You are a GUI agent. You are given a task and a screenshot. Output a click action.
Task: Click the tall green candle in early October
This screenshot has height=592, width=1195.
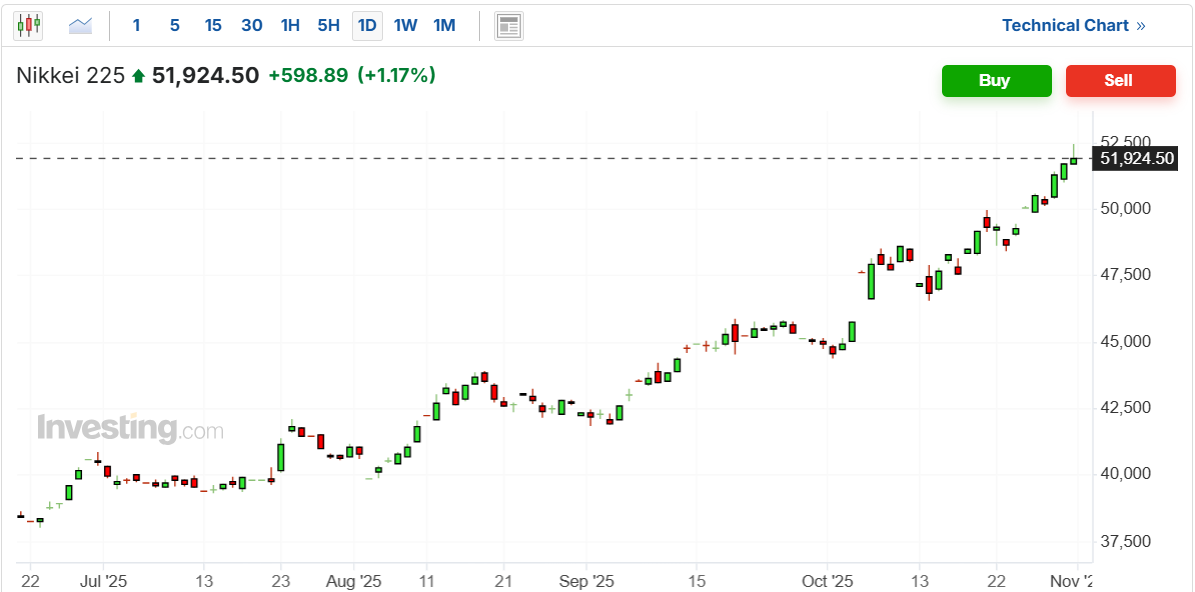coord(871,281)
